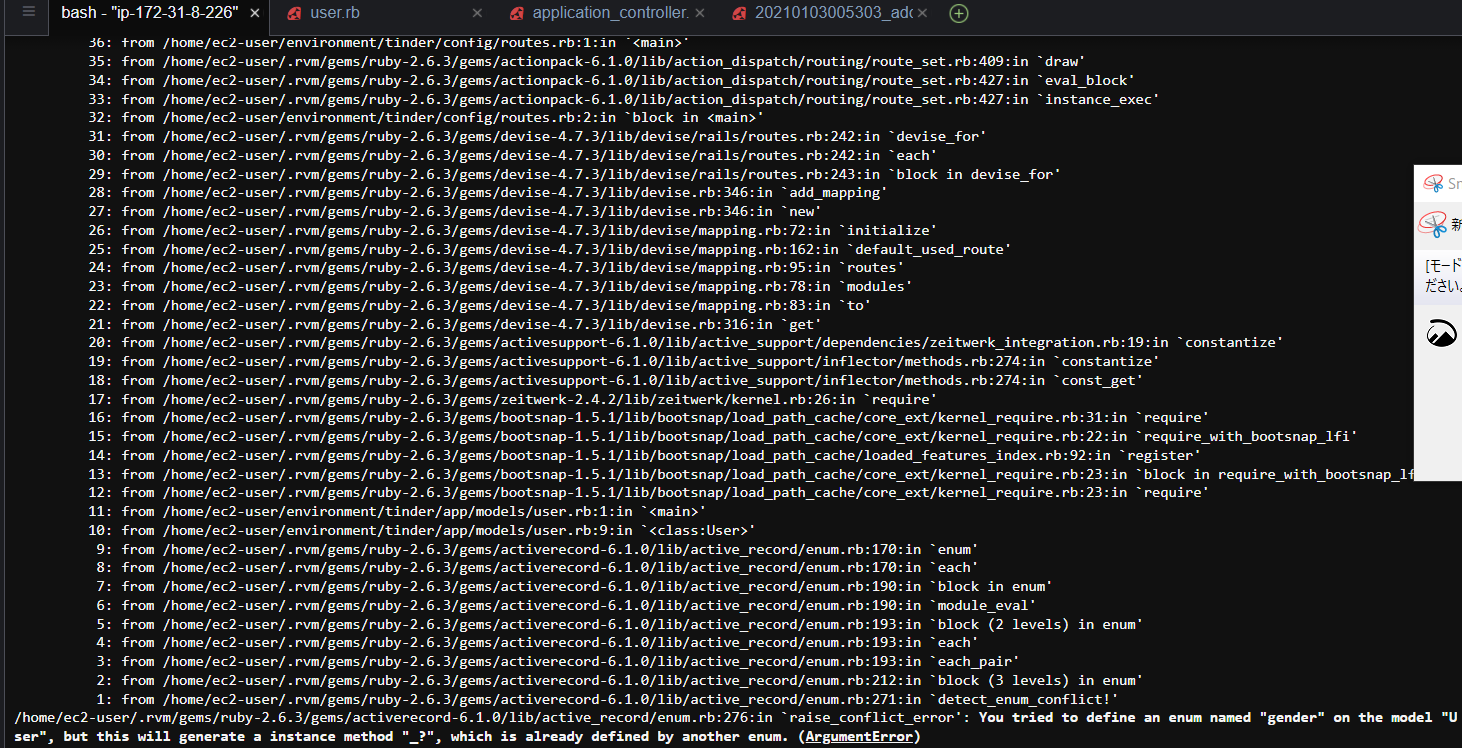This screenshot has height=748, width=1462.
Task: Open the 20210103005303 migration file tab
Action: click(x=833, y=13)
